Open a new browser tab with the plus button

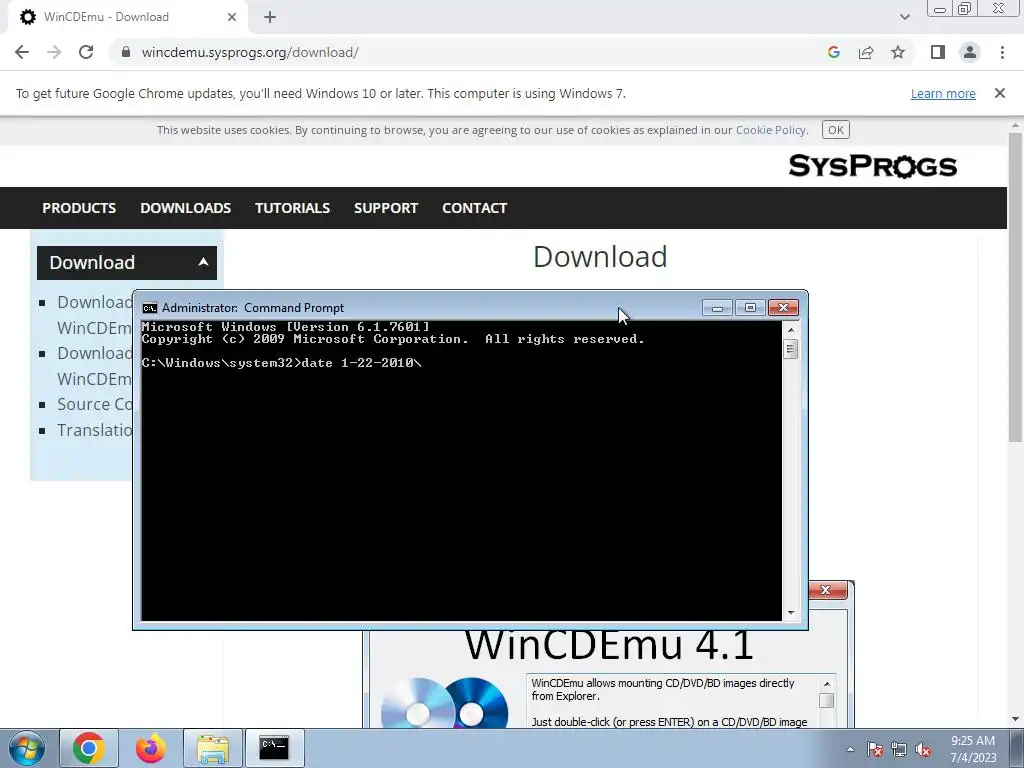[x=270, y=17]
